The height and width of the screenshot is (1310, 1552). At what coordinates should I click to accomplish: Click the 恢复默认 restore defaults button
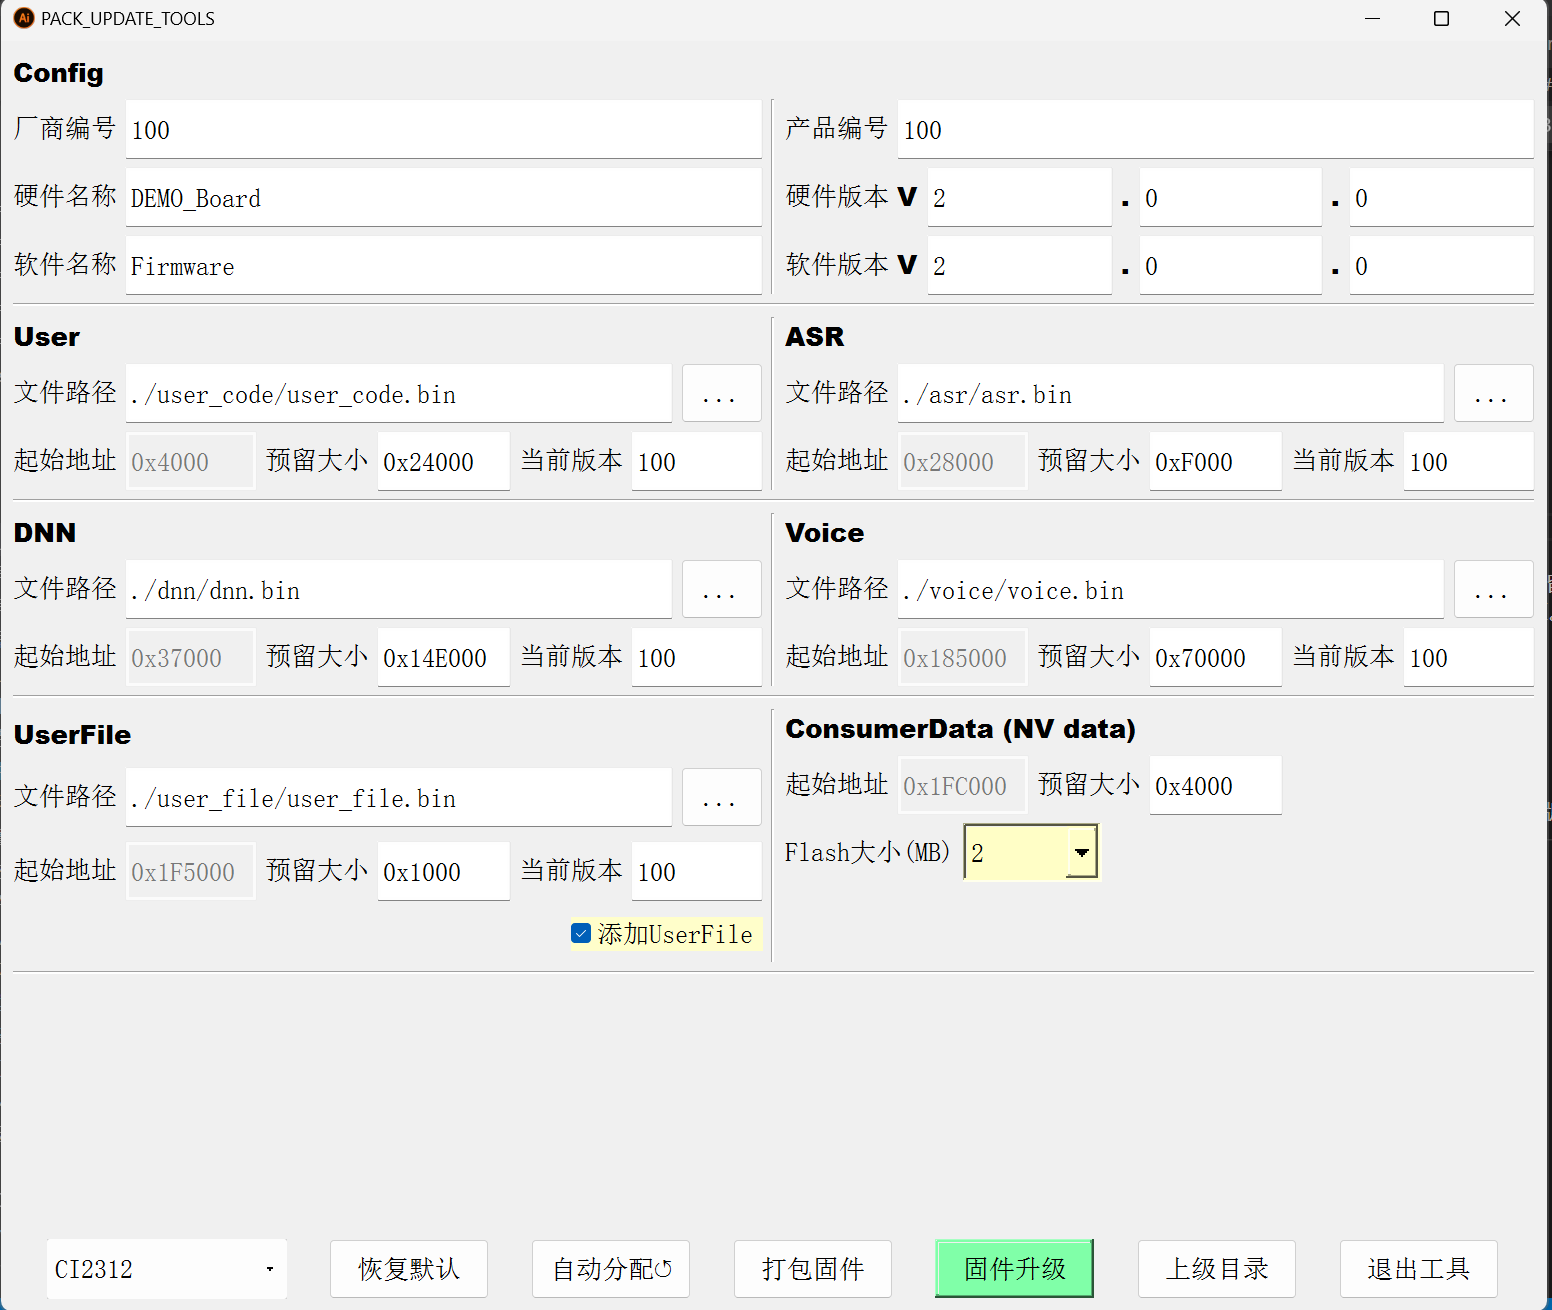pos(408,1268)
